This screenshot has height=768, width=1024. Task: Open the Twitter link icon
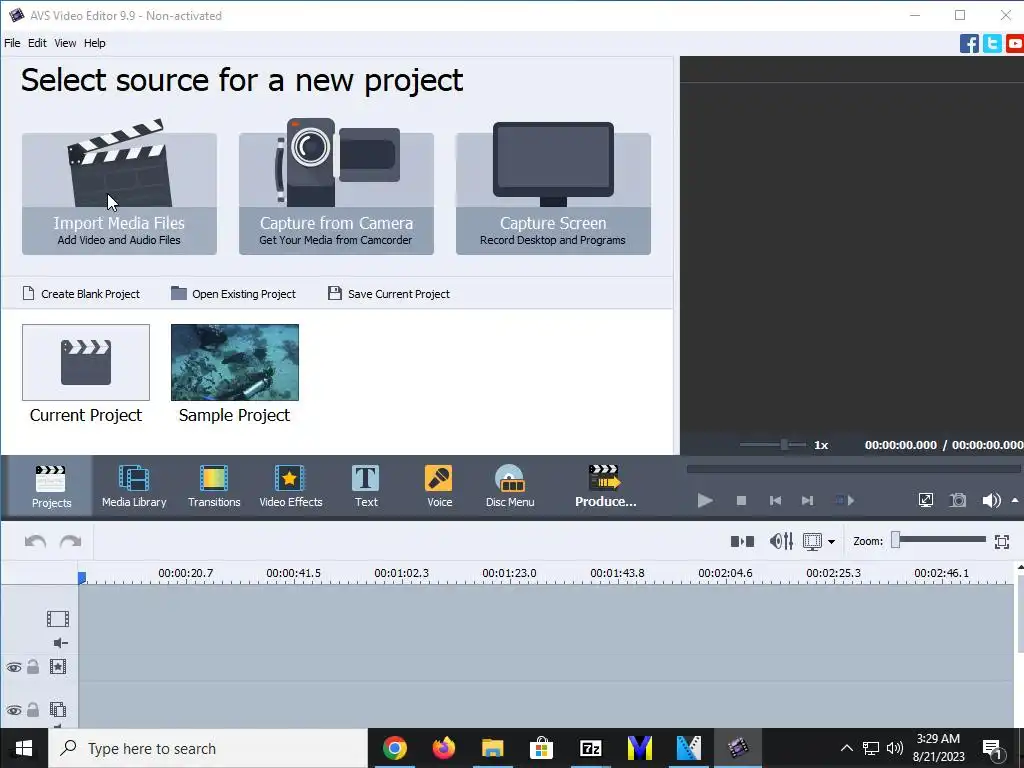[x=992, y=44]
